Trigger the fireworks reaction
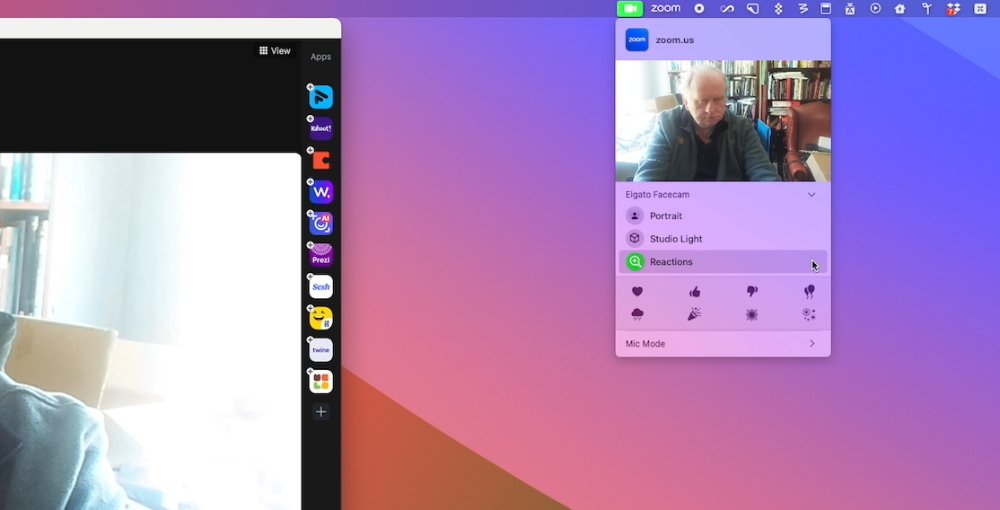Viewport: 1000px width, 510px height. coord(809,315)
